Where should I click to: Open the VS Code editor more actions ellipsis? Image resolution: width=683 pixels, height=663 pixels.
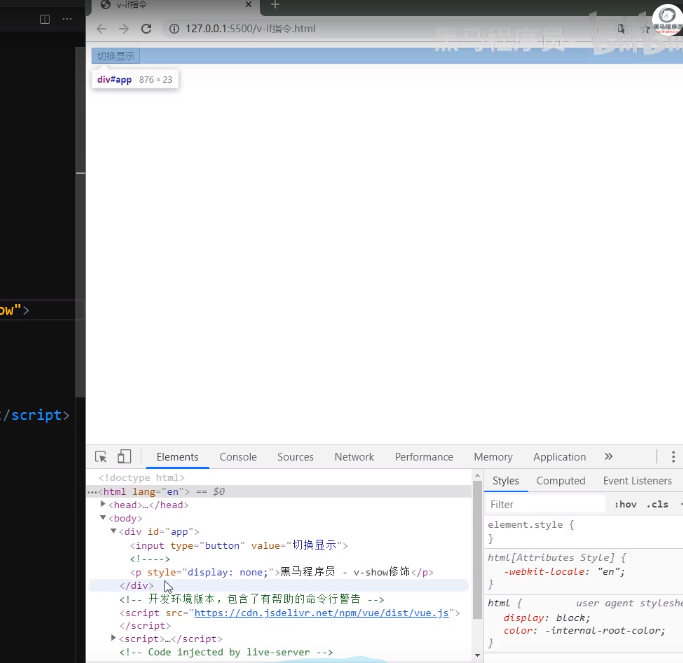point(67,19)
